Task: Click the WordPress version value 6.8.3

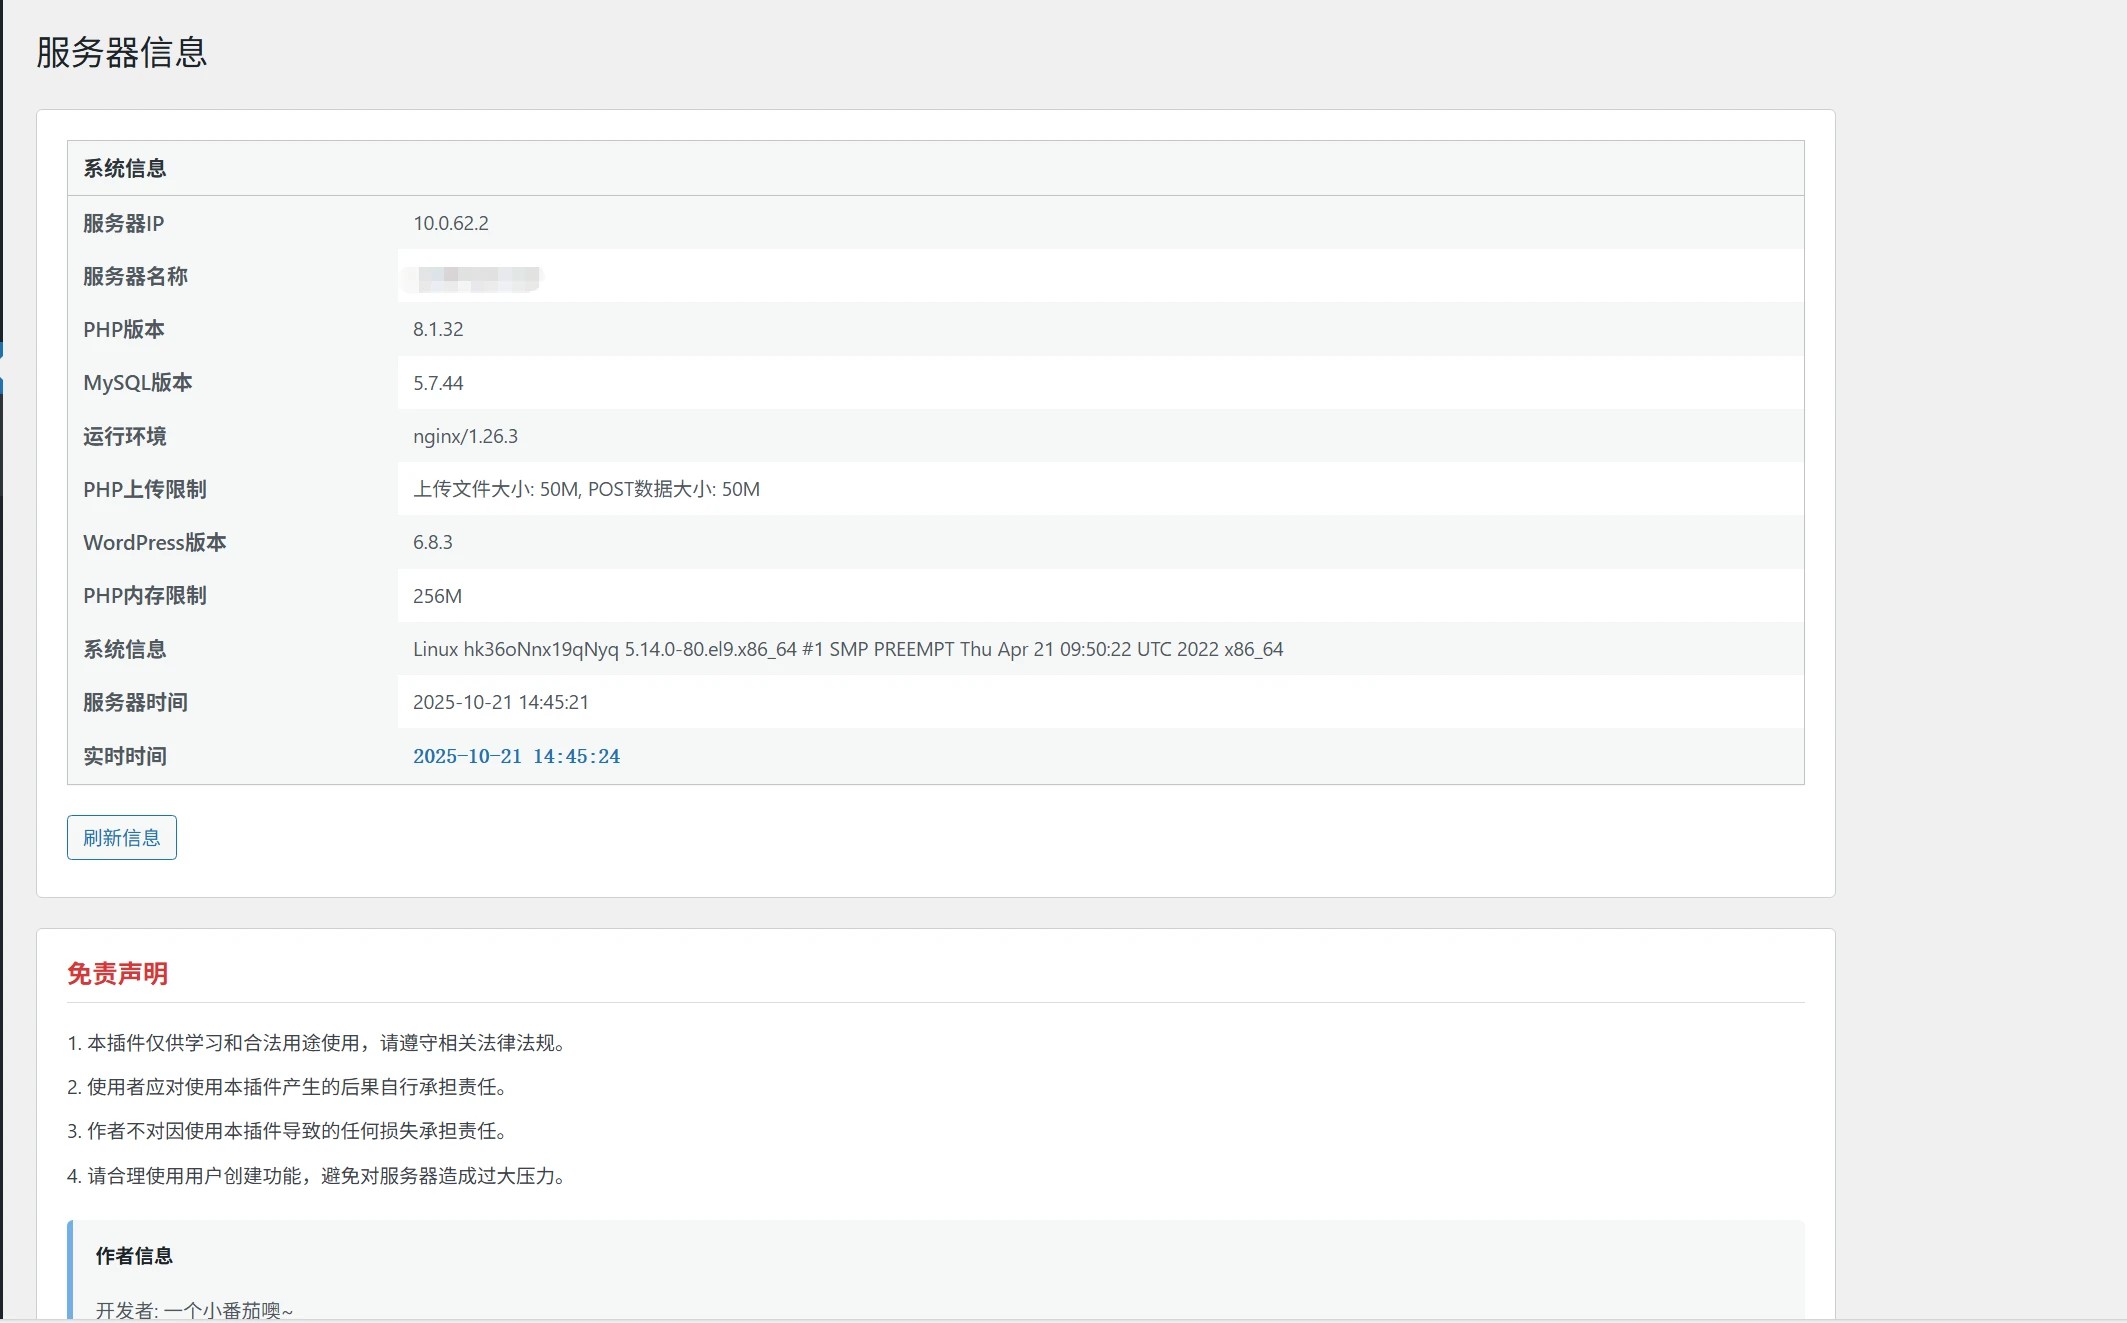Action: click(432, 542)
